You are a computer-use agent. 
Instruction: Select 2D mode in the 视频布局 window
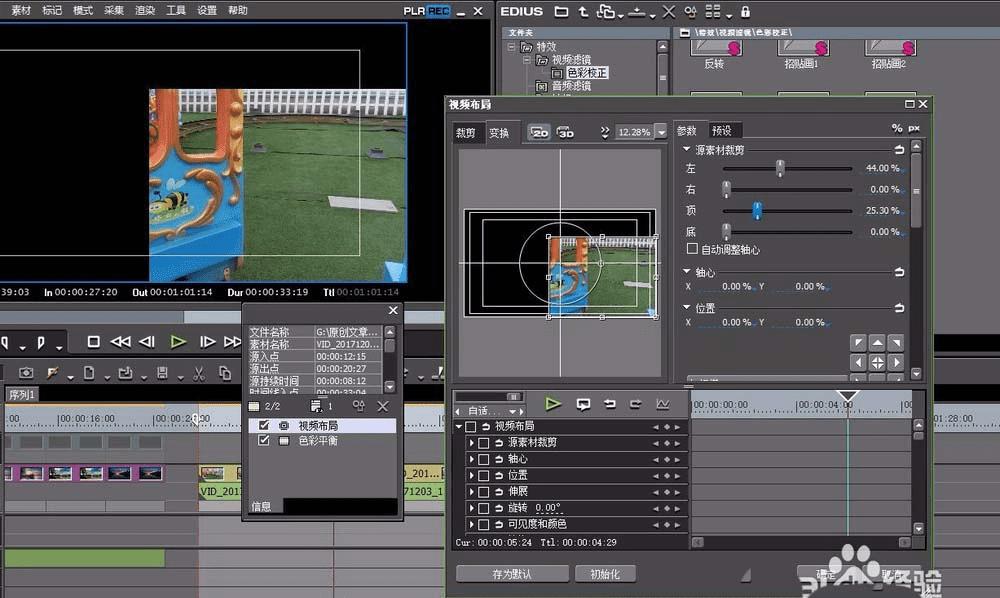pos(540,132)
